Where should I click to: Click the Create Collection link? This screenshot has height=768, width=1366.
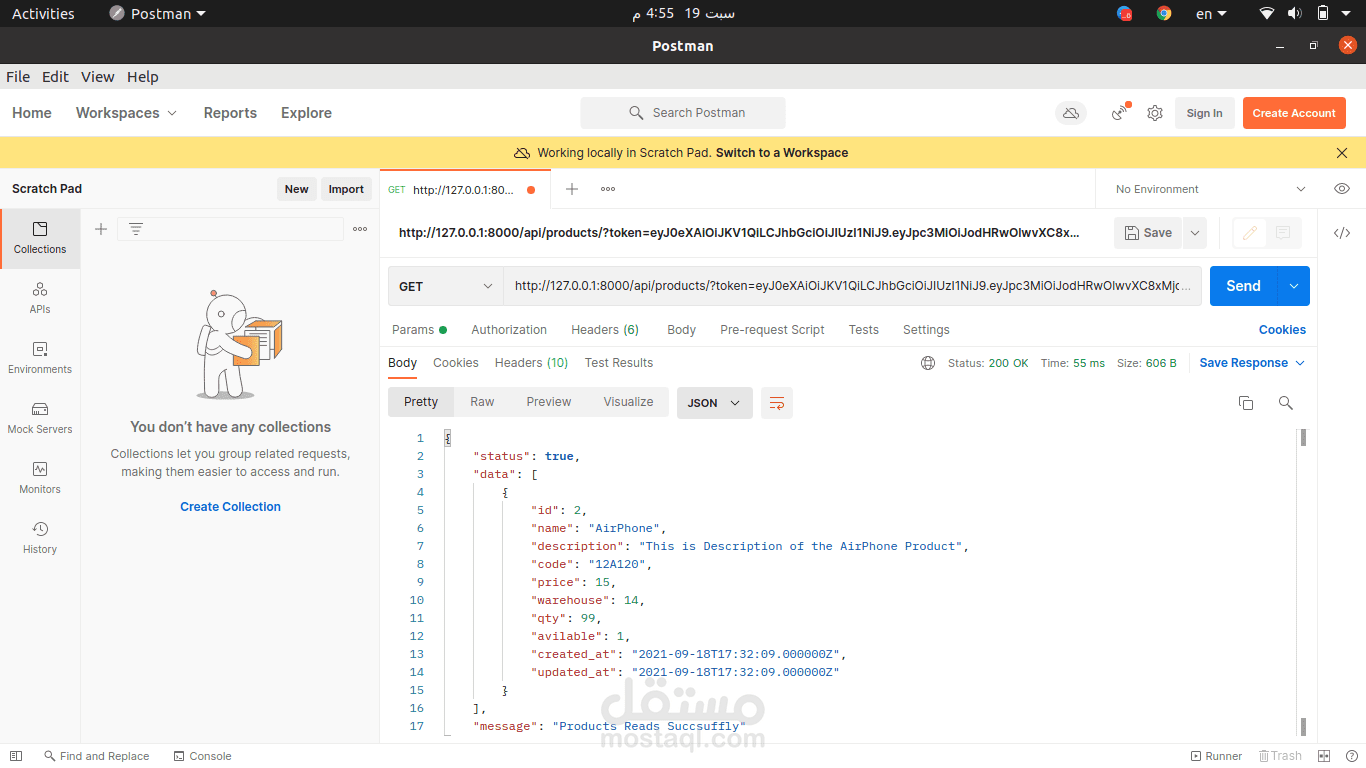230,507
